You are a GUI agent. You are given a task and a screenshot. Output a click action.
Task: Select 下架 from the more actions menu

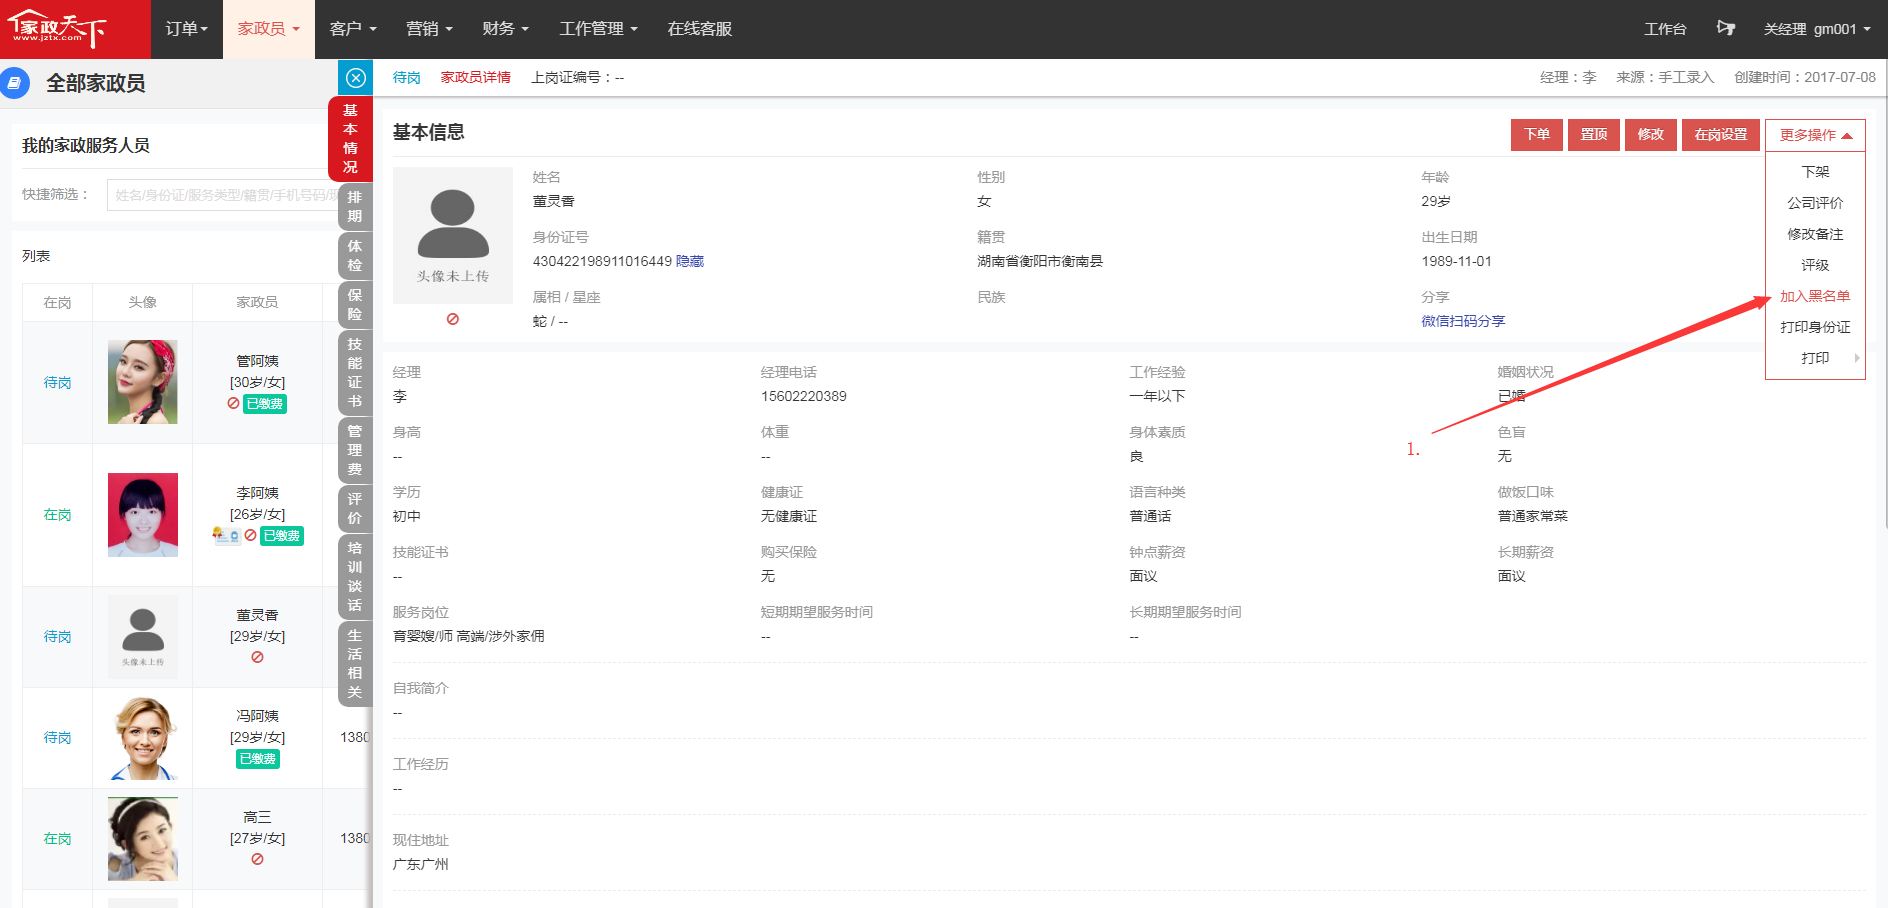[1815, 172]
